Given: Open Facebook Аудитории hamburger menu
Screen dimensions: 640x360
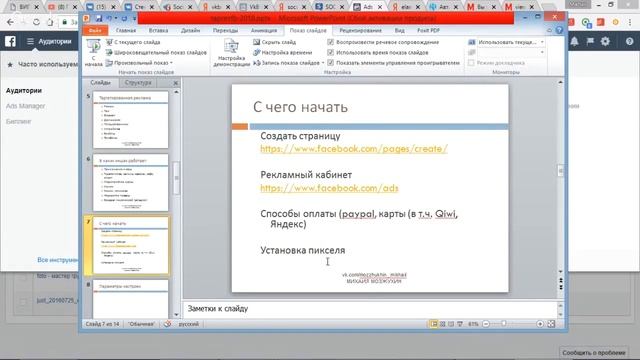Looking at the screenshot, I should pyautogui.click(x=30, y=41).
